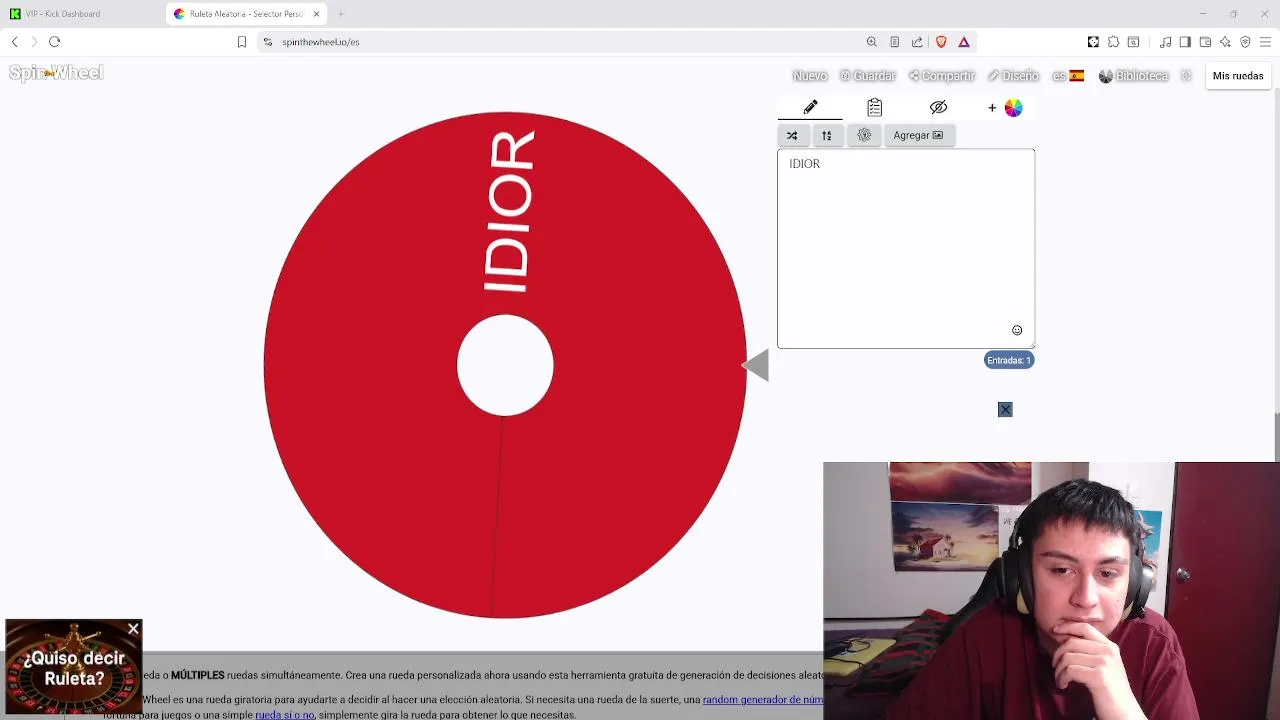This screenshot has height=720, width=1280.
Task: Open advanced entry settings gear
Action: click(x=864, y=135)
